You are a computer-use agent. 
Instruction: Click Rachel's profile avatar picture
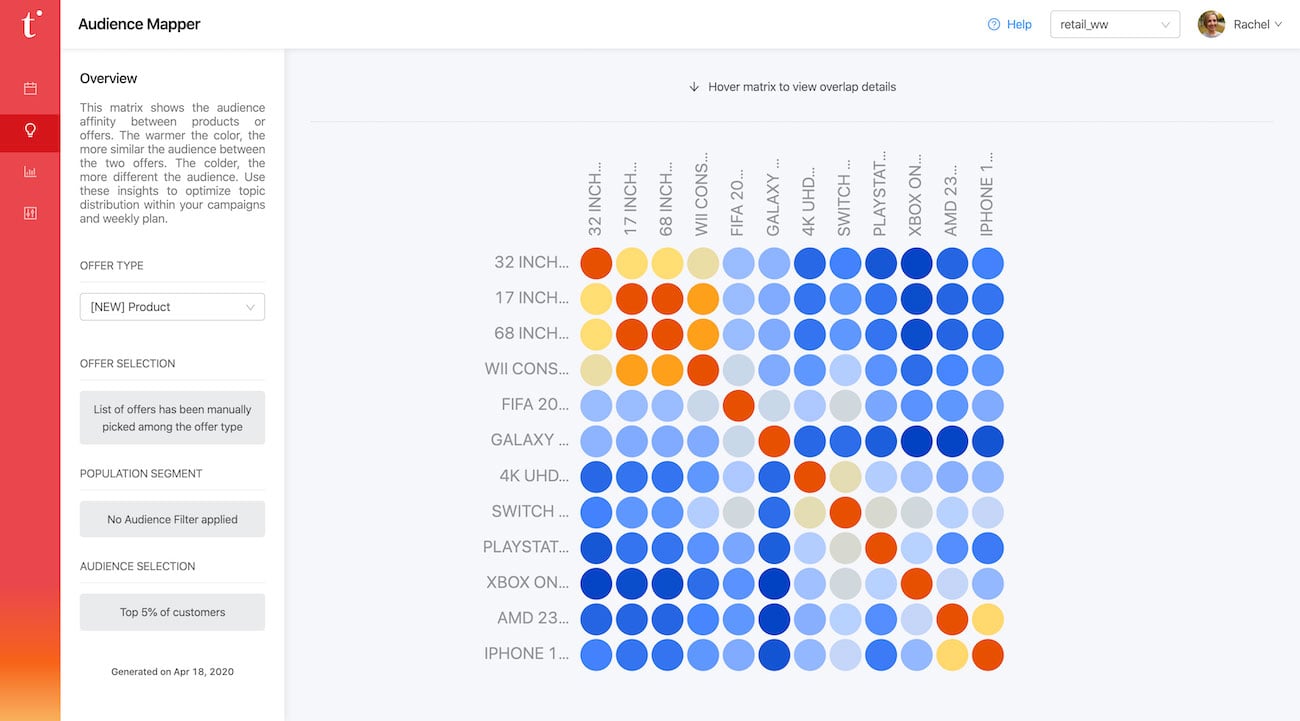(x=1211, y=24)
